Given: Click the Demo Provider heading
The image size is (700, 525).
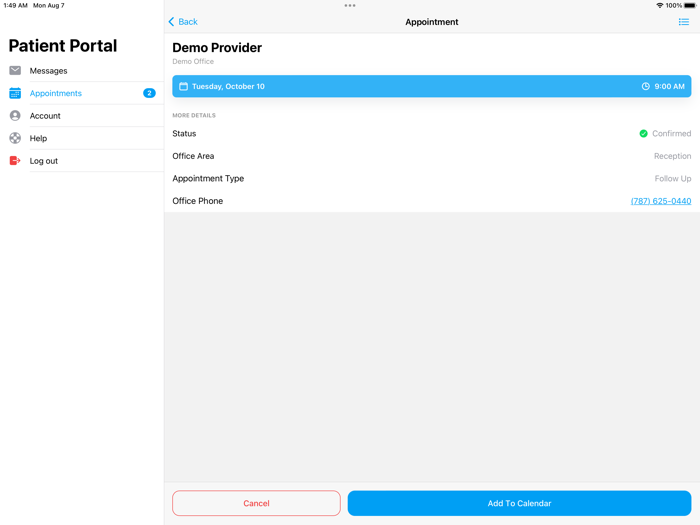Looking at the screenshot, I should [x=217, y=47].
